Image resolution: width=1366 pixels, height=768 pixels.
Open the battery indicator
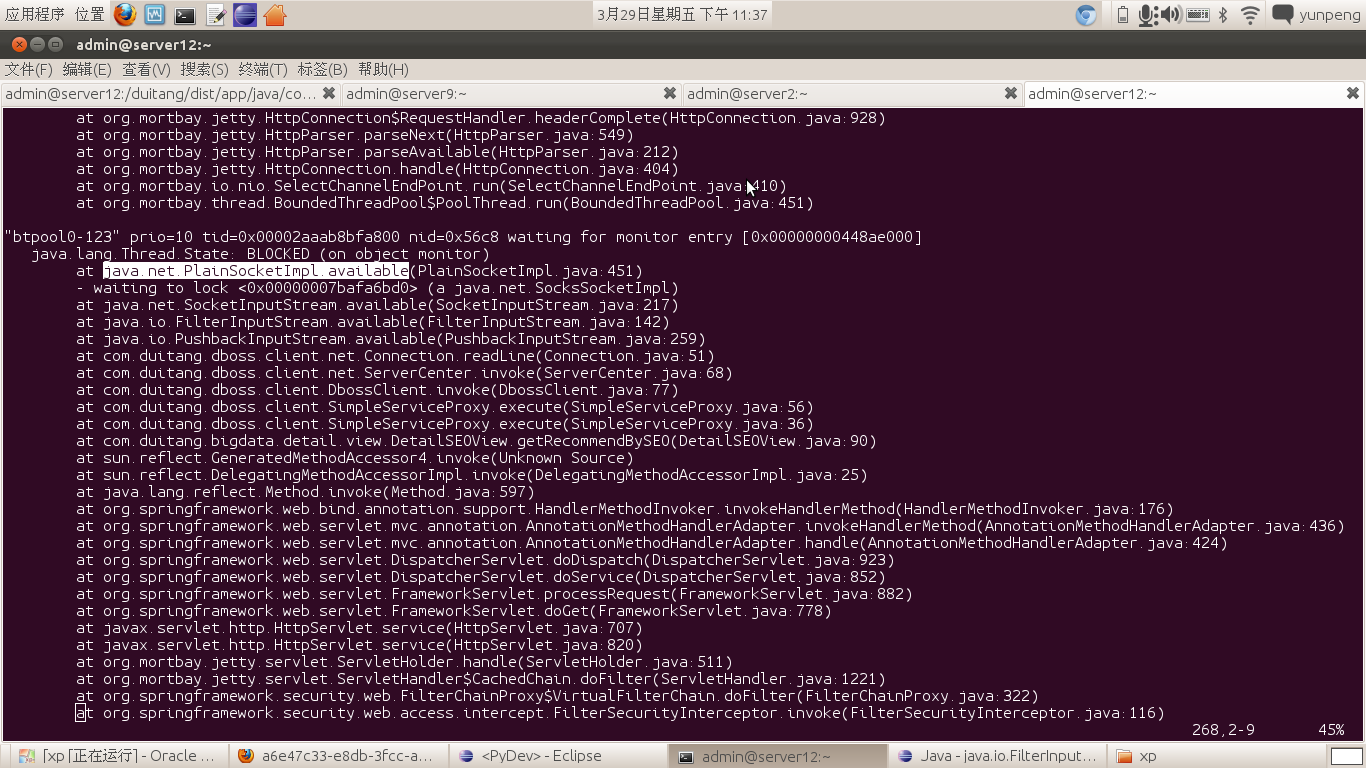click(x=1122, y=15)
